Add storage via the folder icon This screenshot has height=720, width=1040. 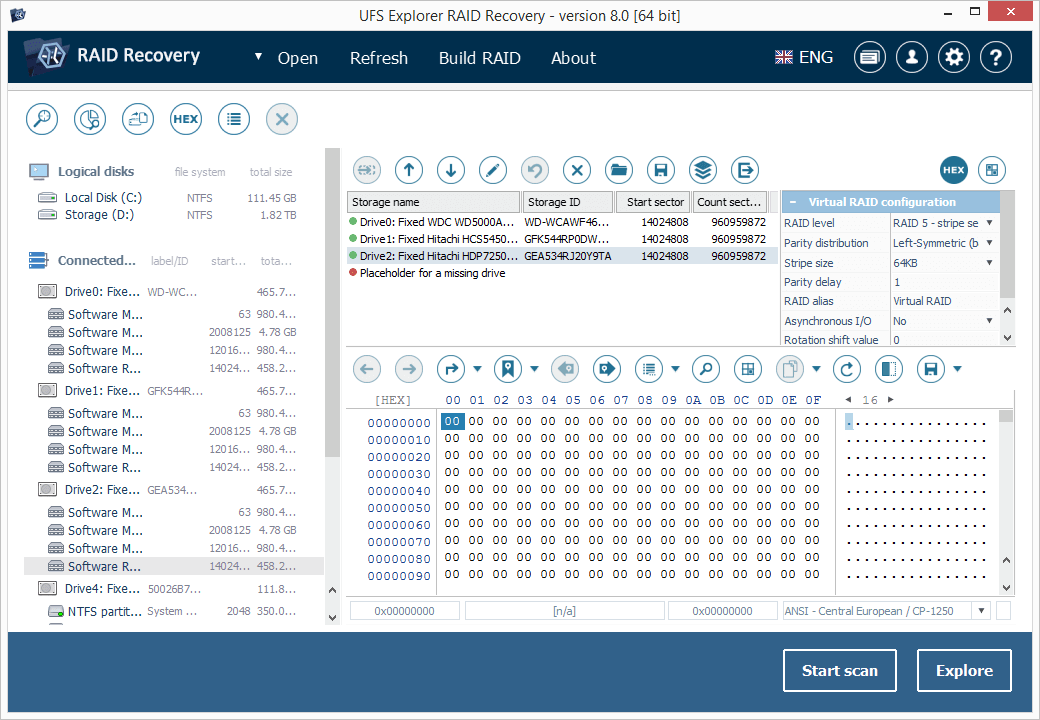(619, 170)
